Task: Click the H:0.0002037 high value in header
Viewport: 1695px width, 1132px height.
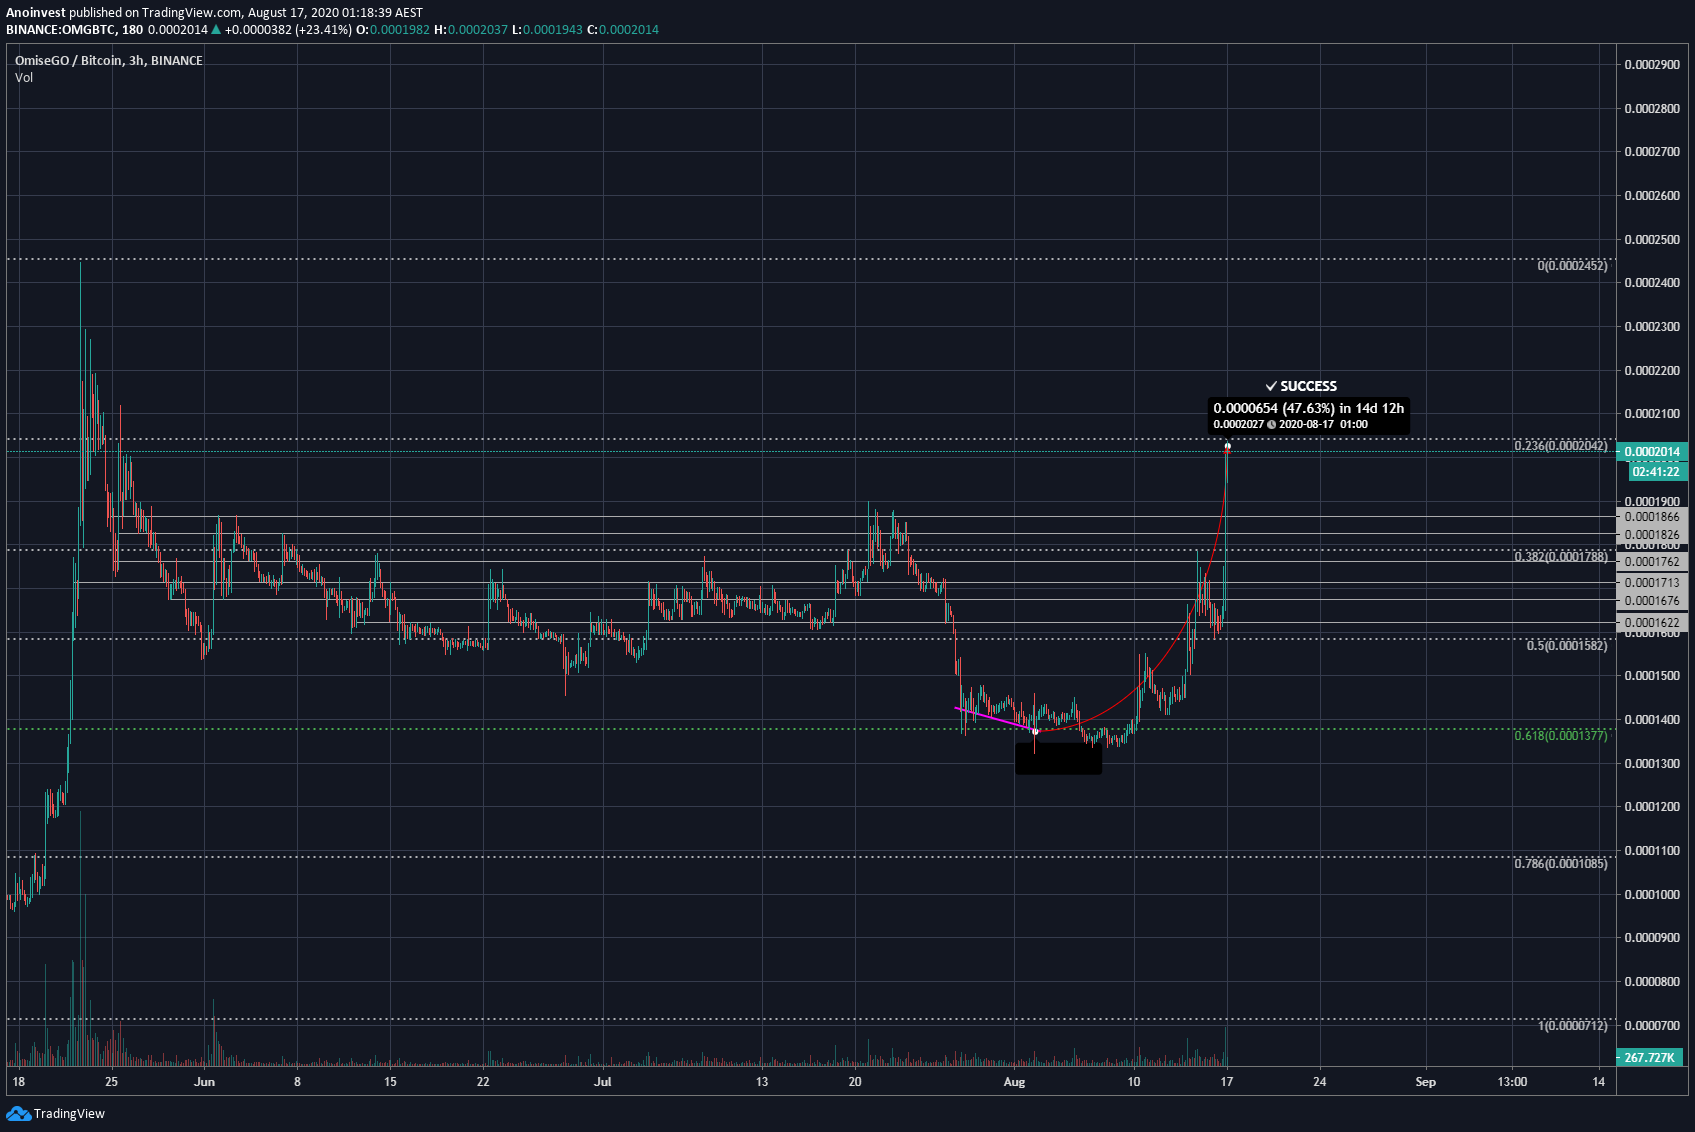Action: 470,29
